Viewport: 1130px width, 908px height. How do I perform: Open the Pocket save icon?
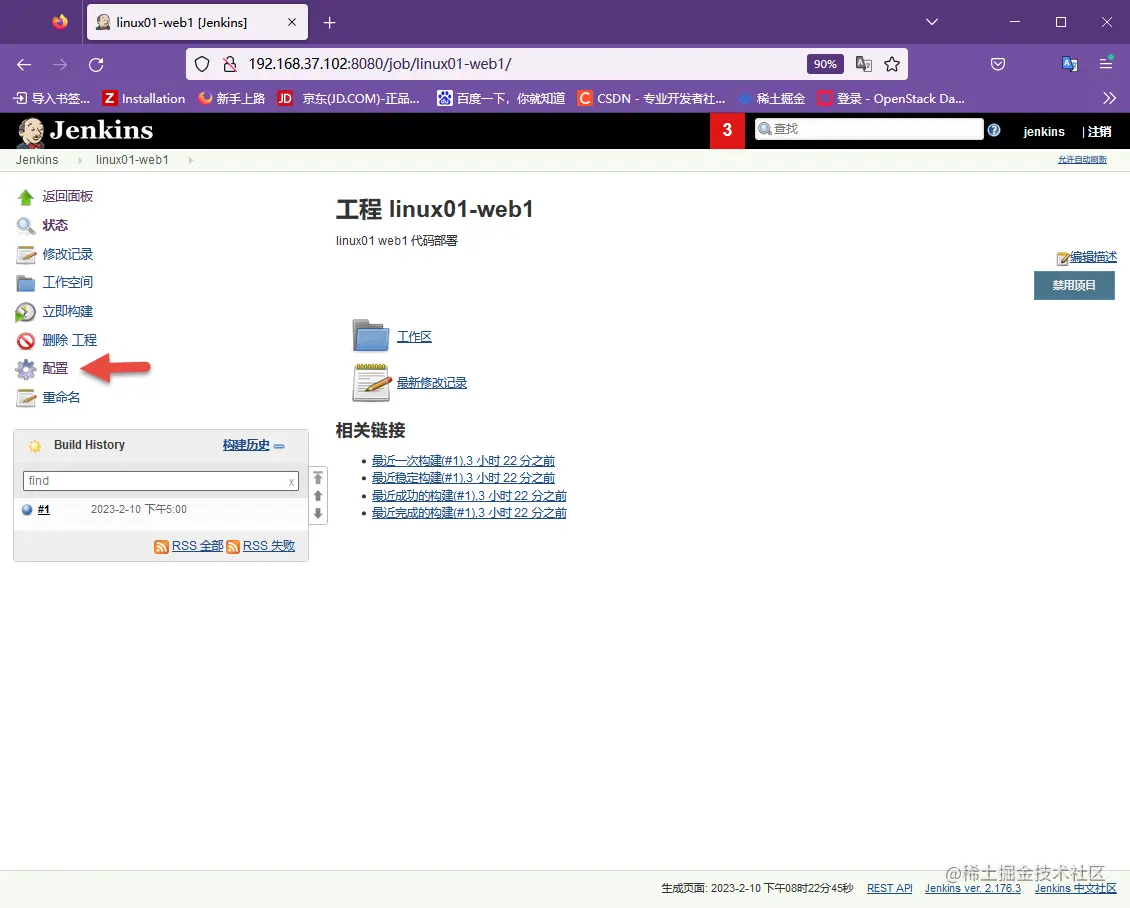[998, 64]
